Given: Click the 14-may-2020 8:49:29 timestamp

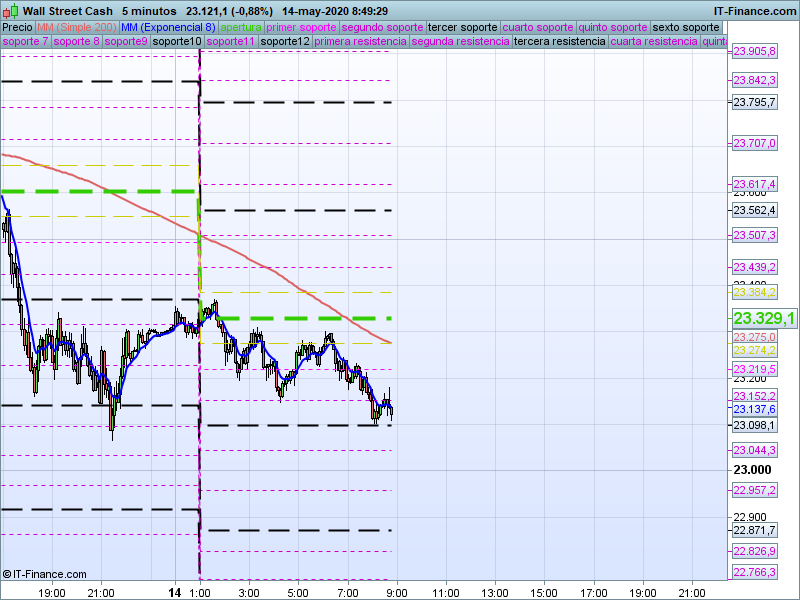Looking at the screenshot, I should click(335, 11).
